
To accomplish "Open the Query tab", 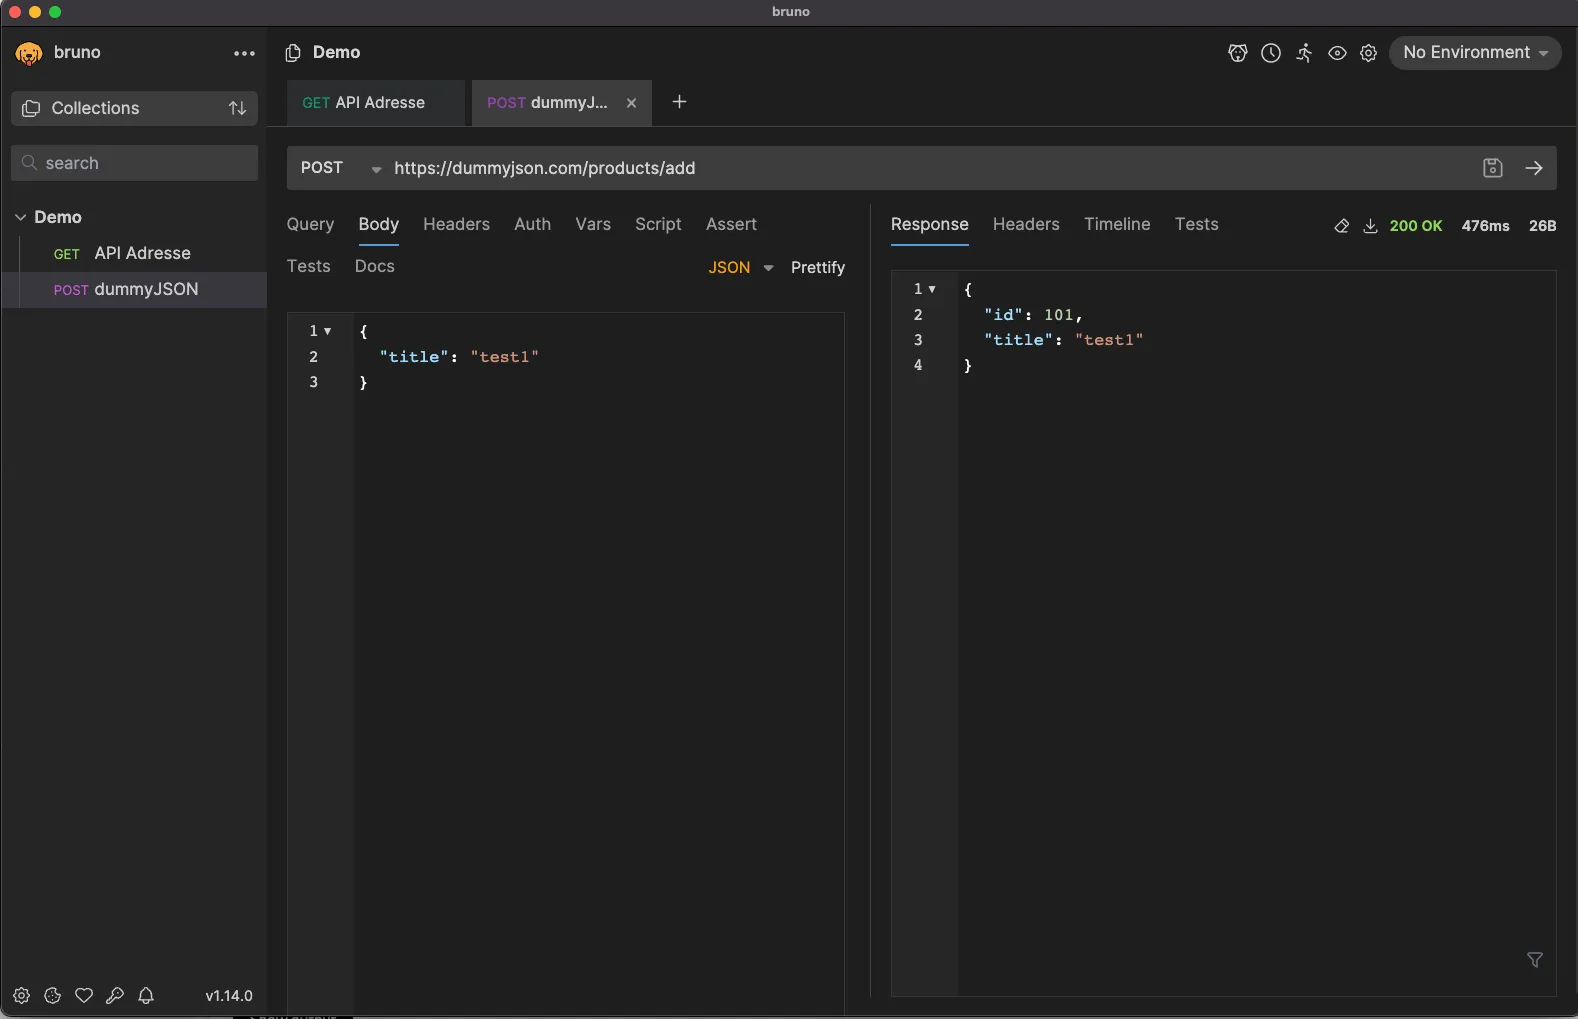I will [x=310, y=224].
